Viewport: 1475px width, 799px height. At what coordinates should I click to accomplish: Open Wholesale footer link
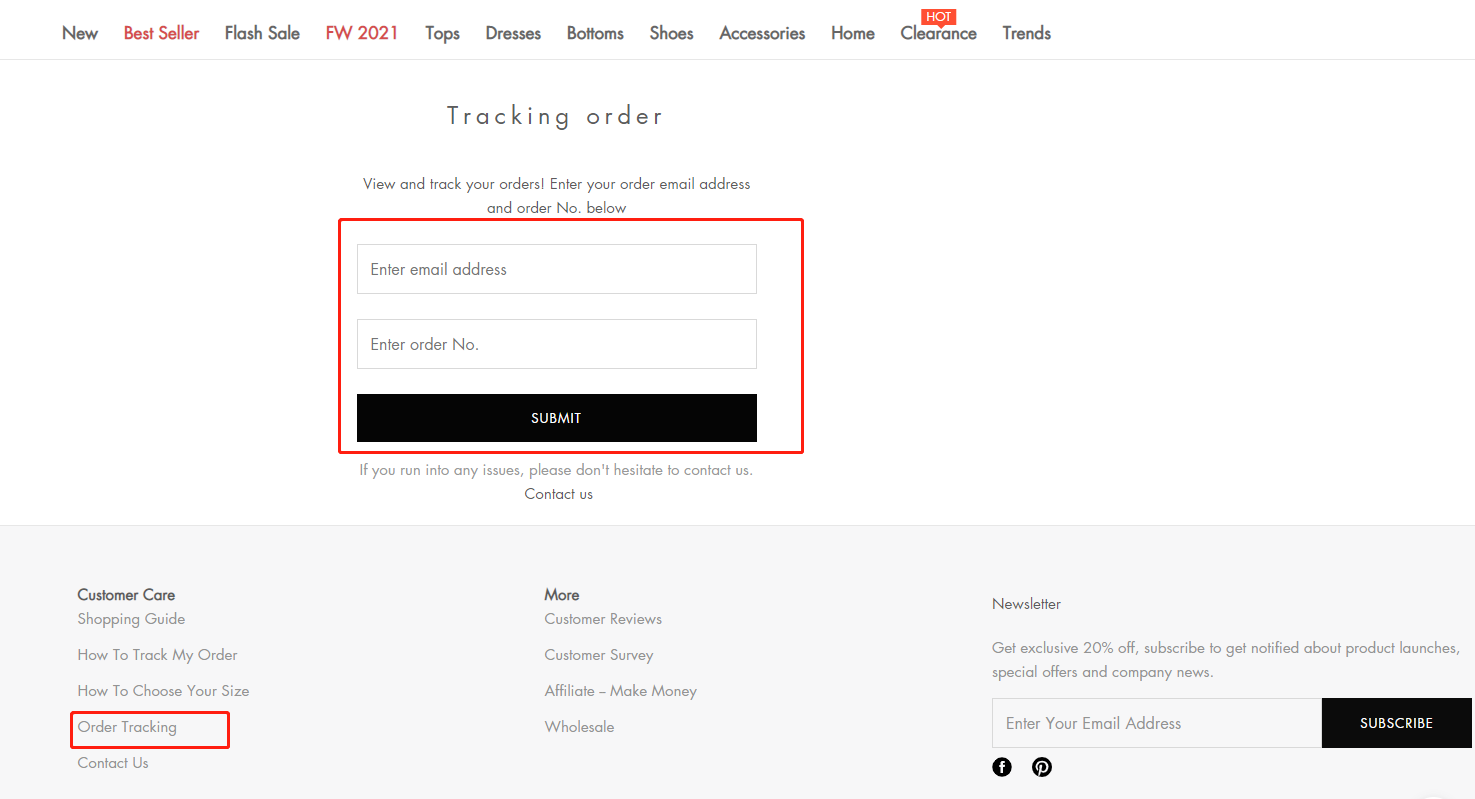580,727
